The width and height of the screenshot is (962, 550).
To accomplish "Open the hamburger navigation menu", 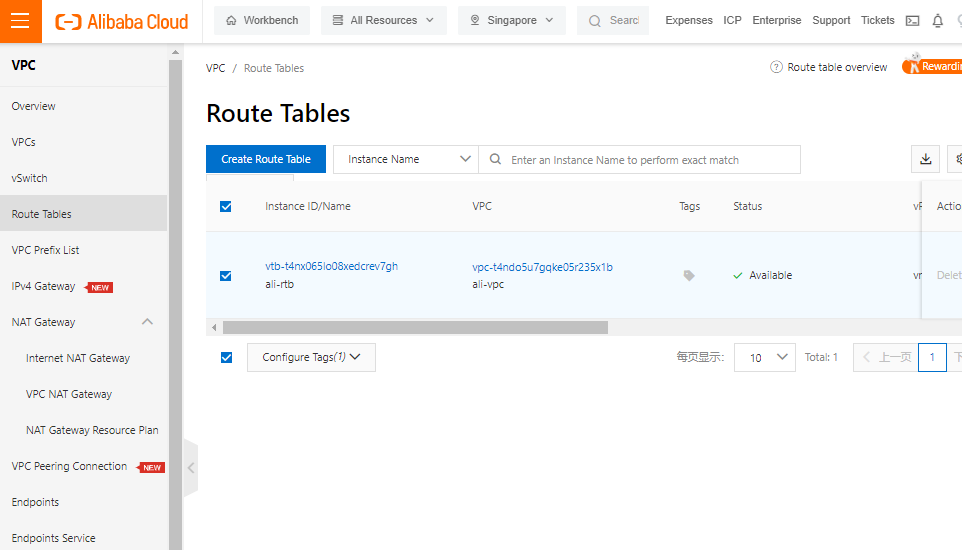I will 20,21.
